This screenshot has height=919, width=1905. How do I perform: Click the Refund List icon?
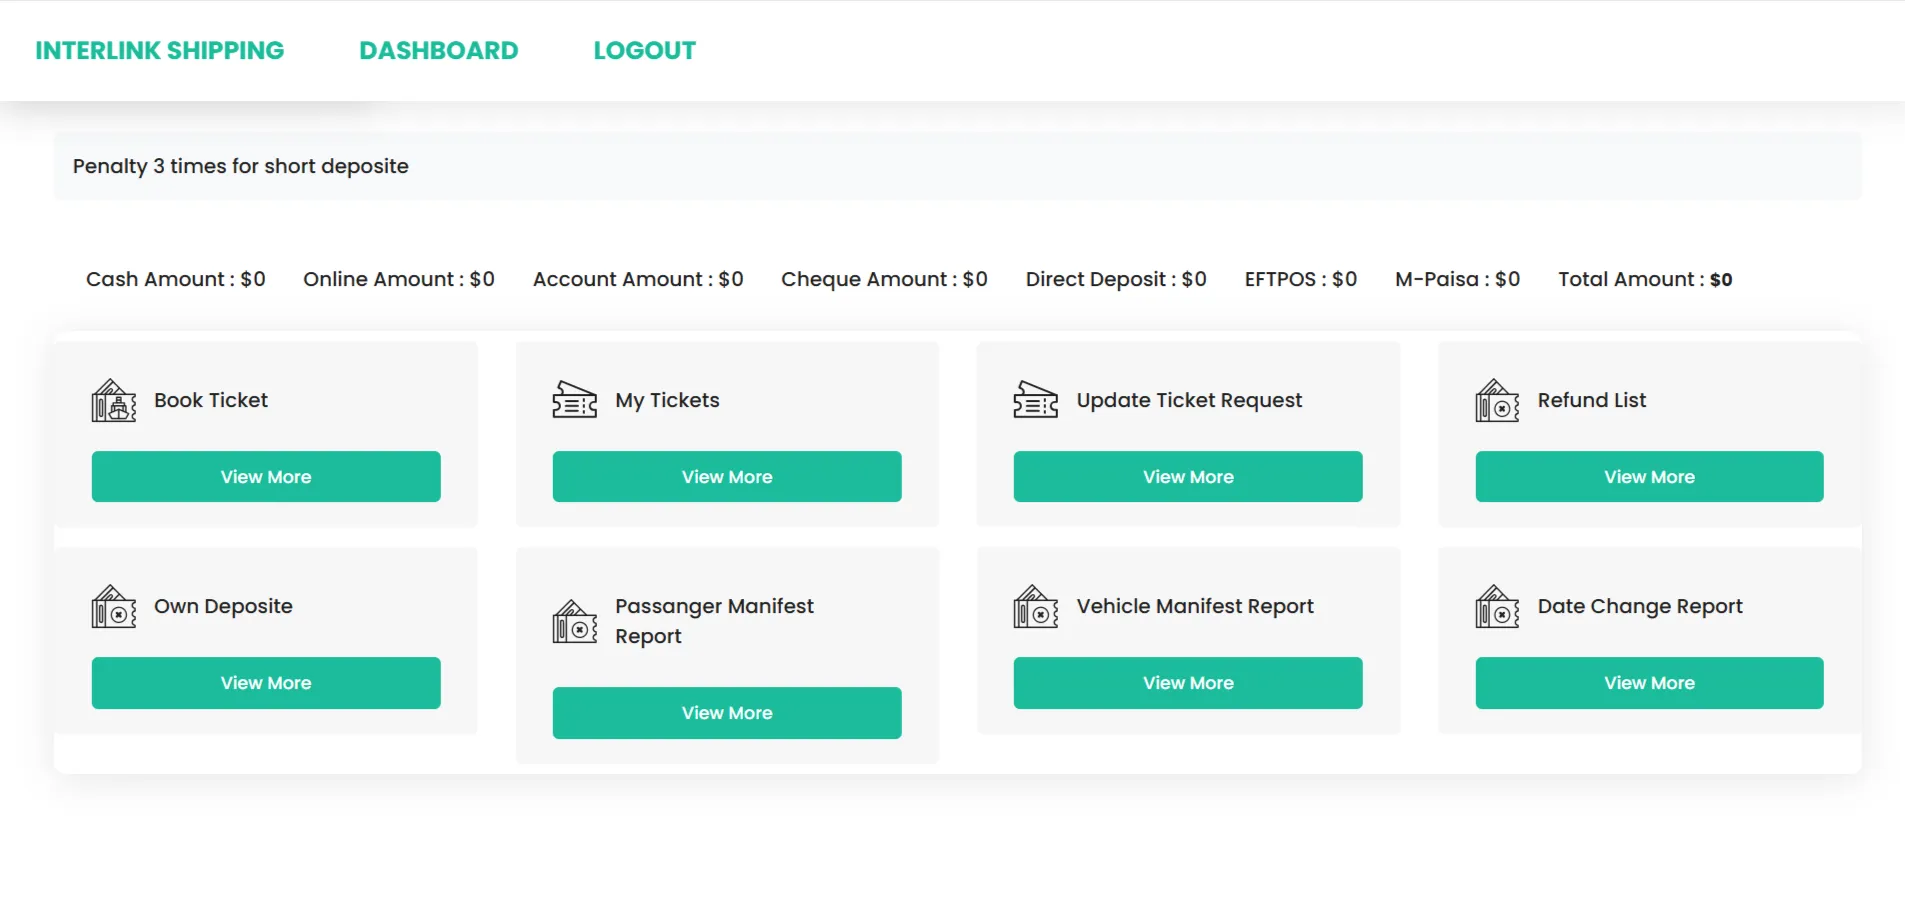point(1497,401)
